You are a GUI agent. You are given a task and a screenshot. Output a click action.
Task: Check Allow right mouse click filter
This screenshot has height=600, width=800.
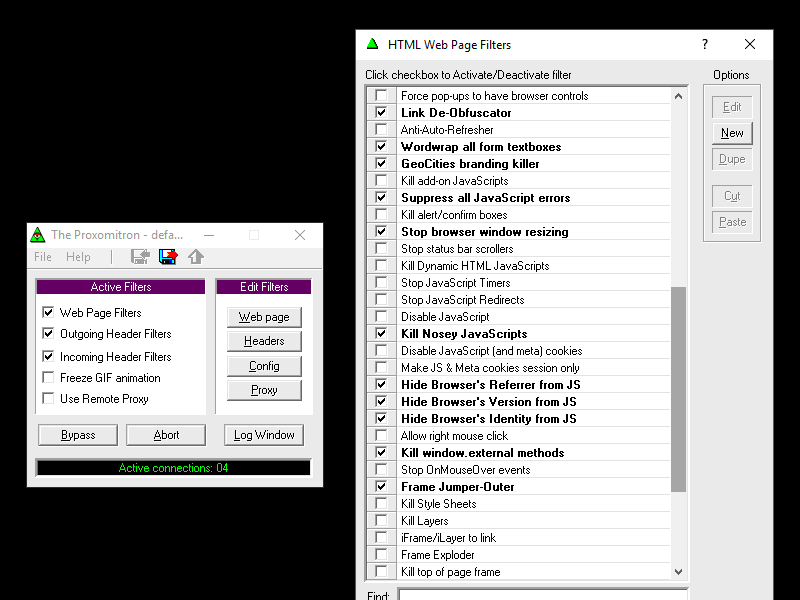tap(381, 435)
